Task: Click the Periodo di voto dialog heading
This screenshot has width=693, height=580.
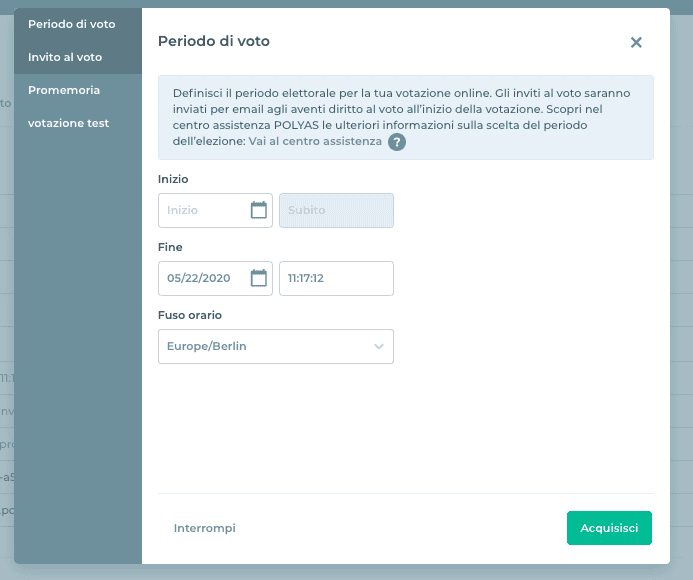Action: point(214,41)
